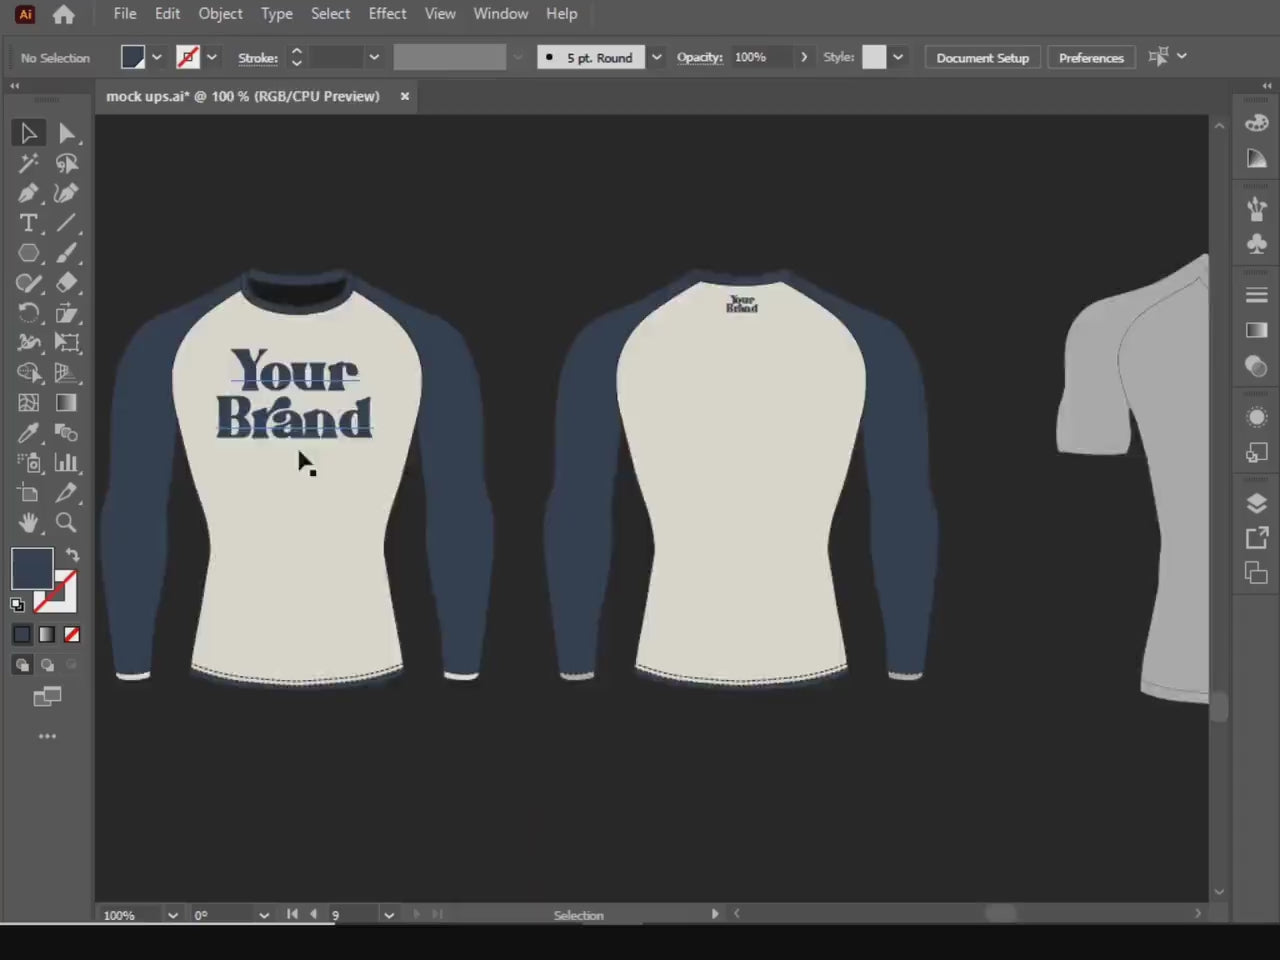
Task: Open the Color panel palette icon
Action: (x=1257, y=122)
